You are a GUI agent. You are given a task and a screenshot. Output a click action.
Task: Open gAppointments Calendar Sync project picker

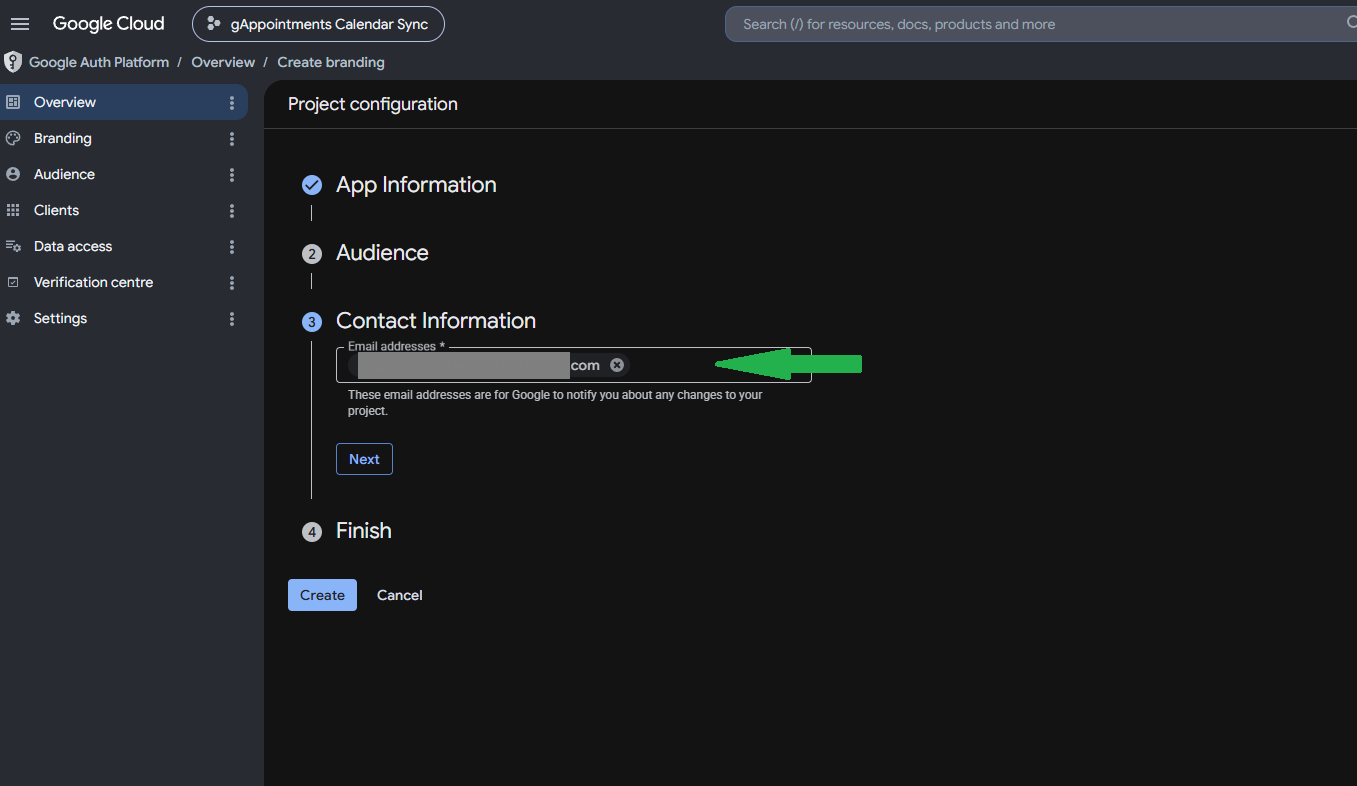tap(318, 24)
